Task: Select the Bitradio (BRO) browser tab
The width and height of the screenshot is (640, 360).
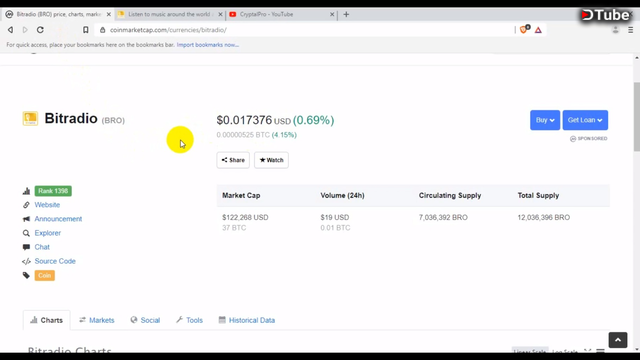Action: pyautogui.click(x=57, y=14)
